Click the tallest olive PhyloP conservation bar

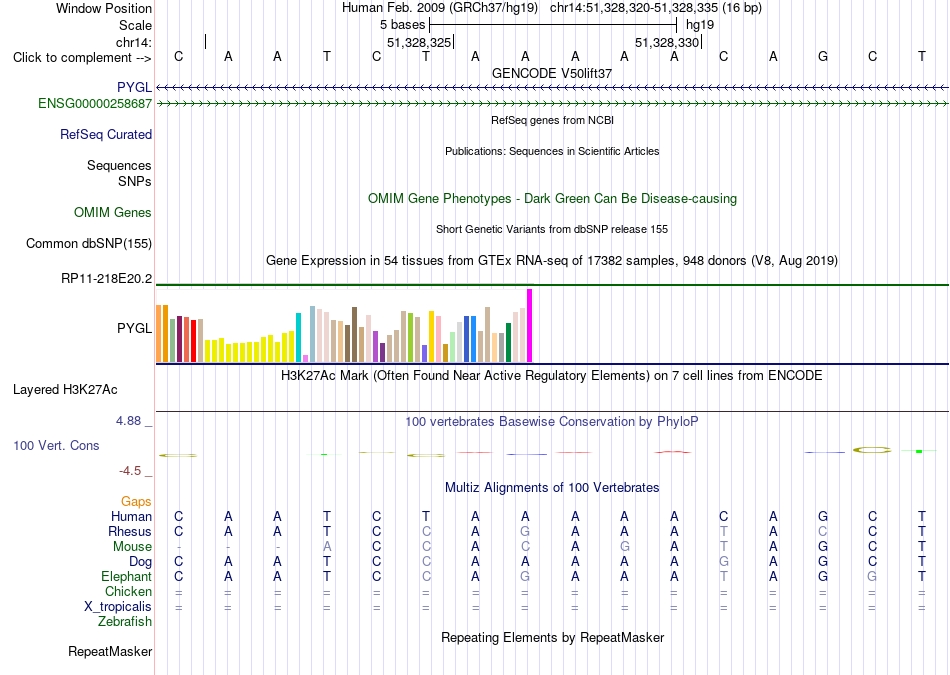click(872, 450)
